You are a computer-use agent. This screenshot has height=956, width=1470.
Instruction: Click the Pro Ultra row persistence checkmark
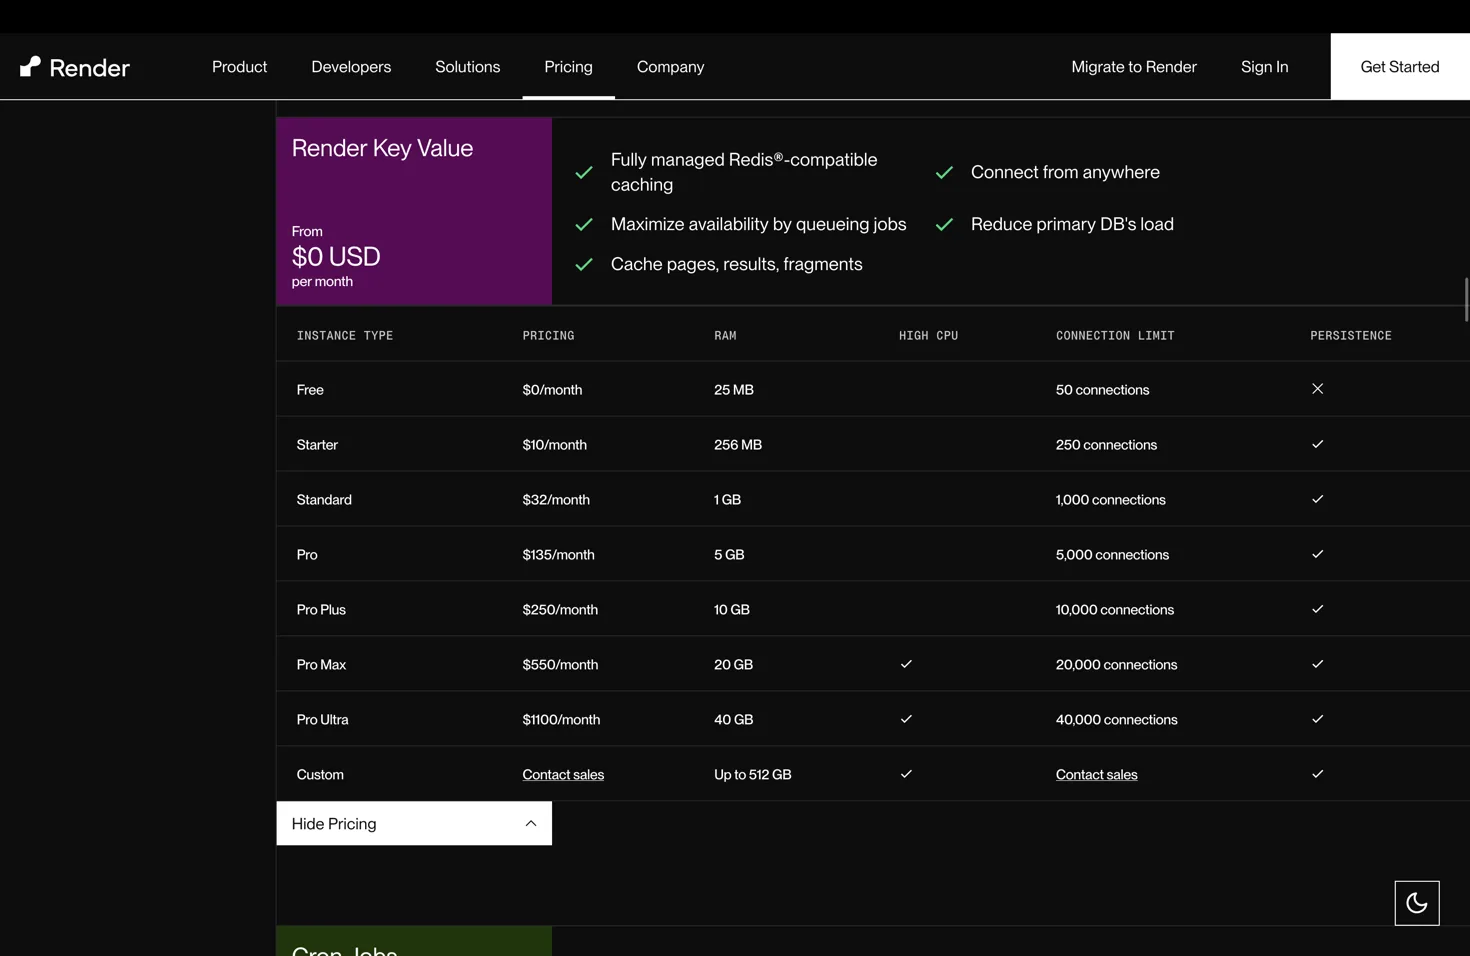tap(1317, 719)
